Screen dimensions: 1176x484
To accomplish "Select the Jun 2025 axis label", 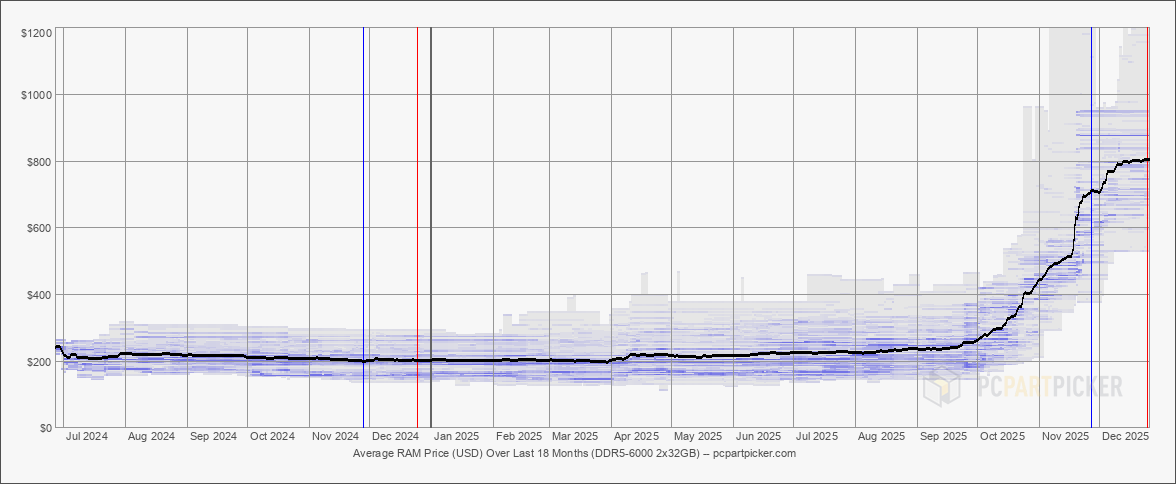I will [x=759, y=436].
